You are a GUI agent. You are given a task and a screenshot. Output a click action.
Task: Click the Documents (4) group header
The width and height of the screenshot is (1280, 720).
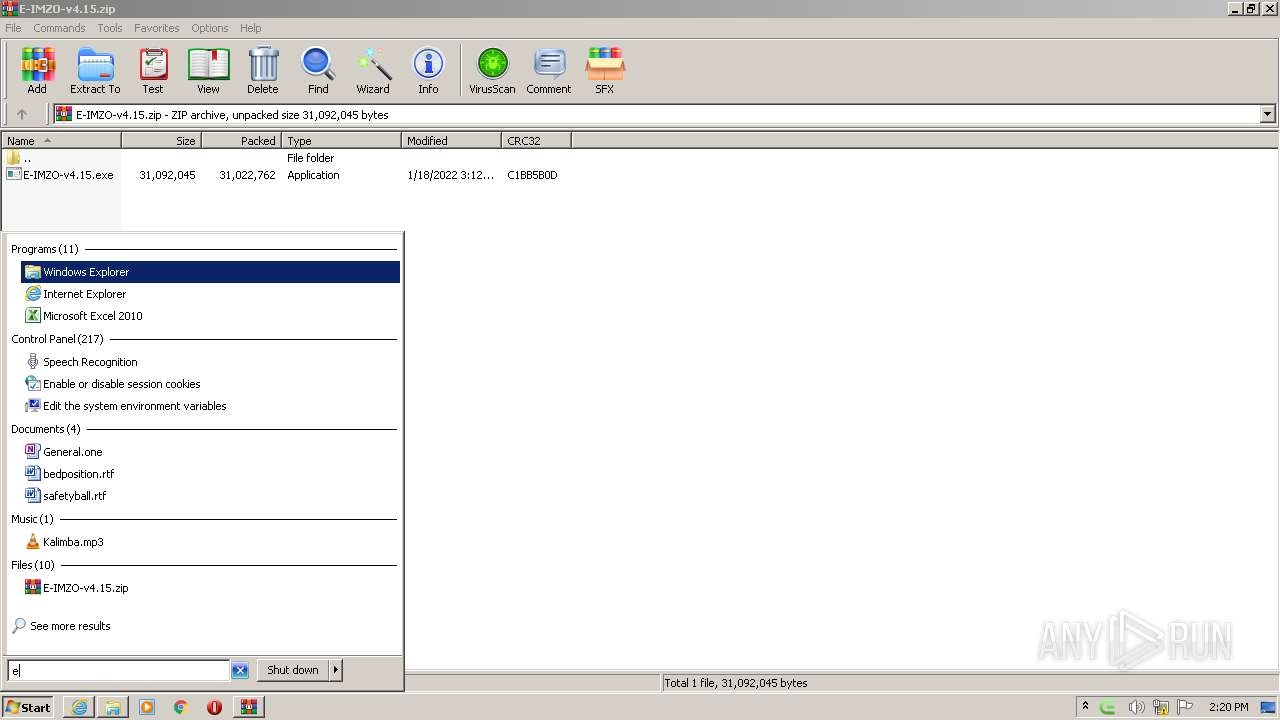[x=45, y=429]
